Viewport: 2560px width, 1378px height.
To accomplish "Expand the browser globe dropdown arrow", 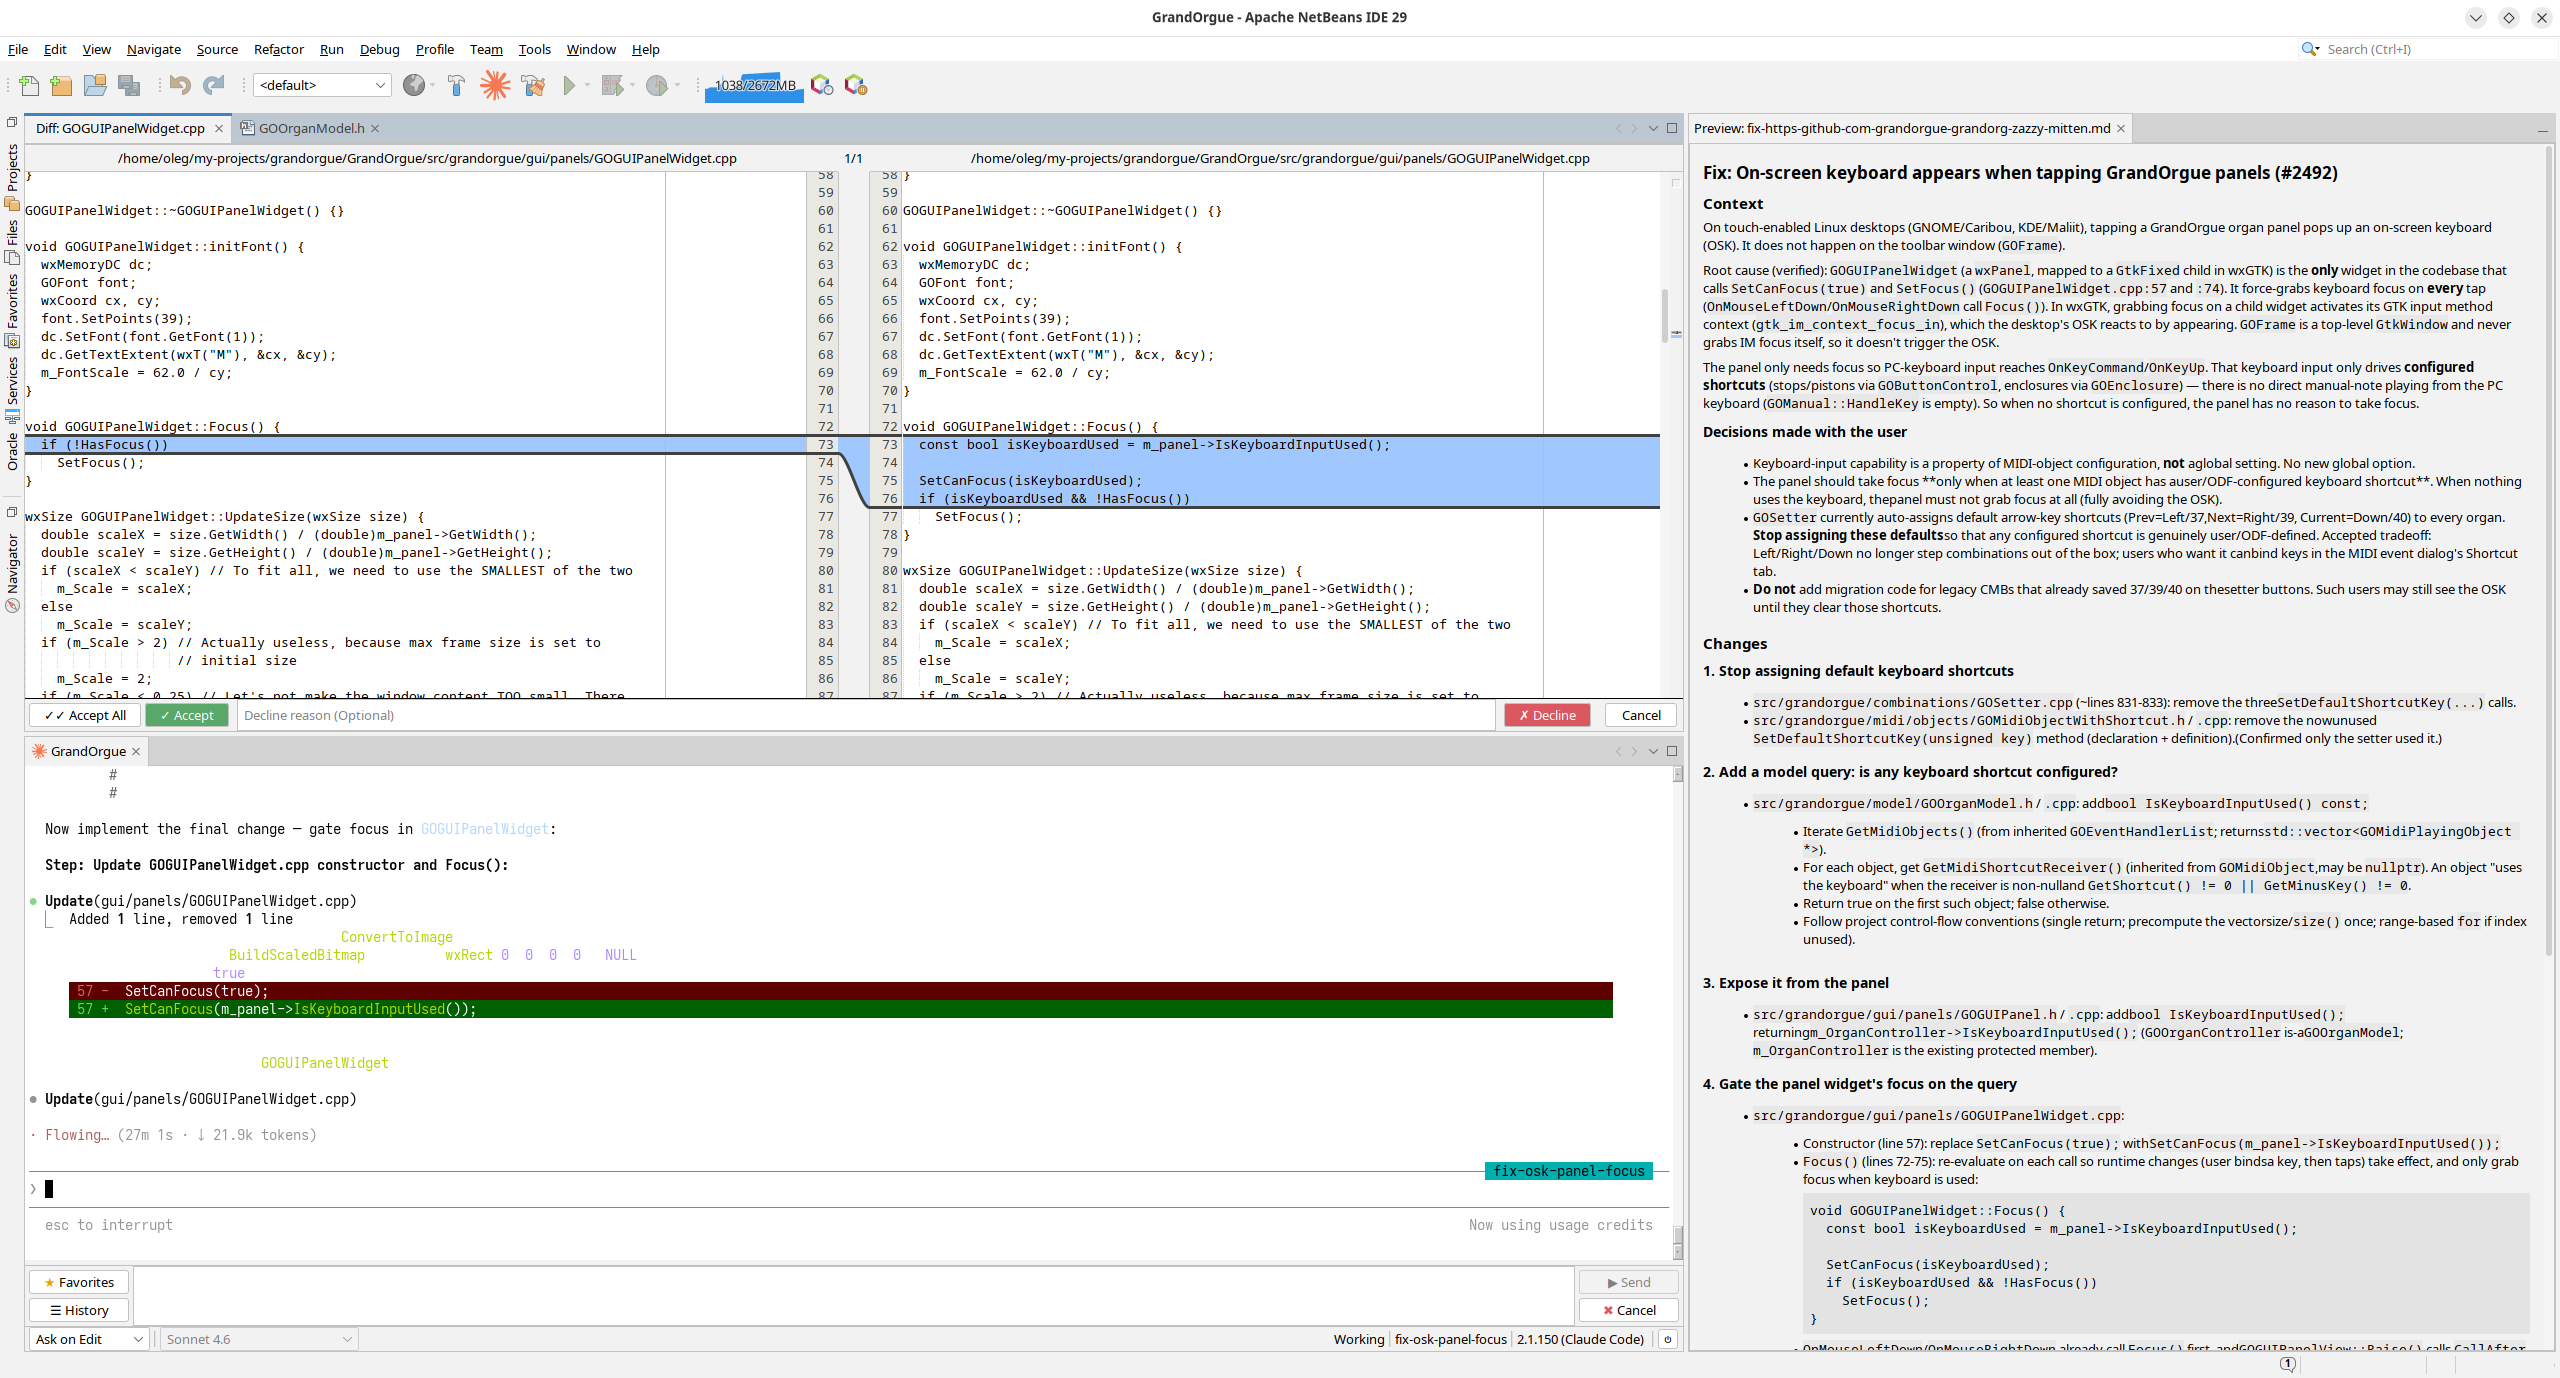I will 432,86.
